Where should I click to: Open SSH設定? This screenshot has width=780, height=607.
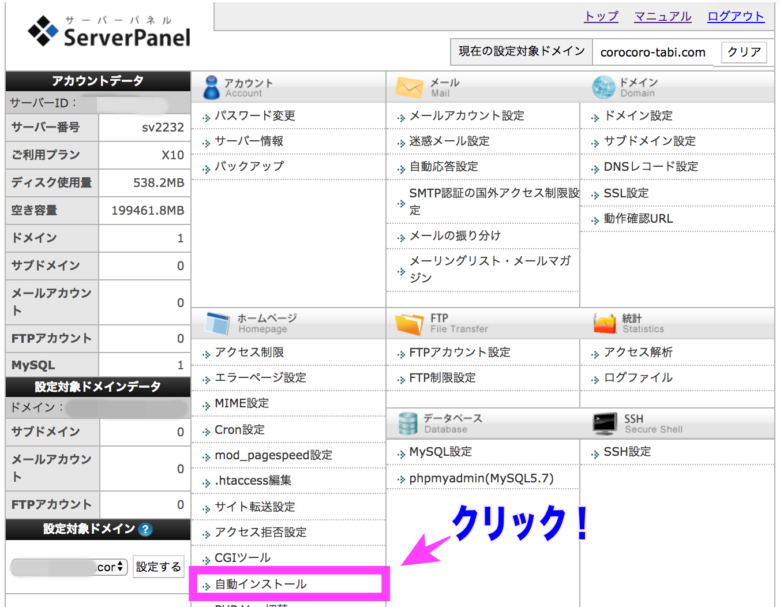click(x=627, y=452)
